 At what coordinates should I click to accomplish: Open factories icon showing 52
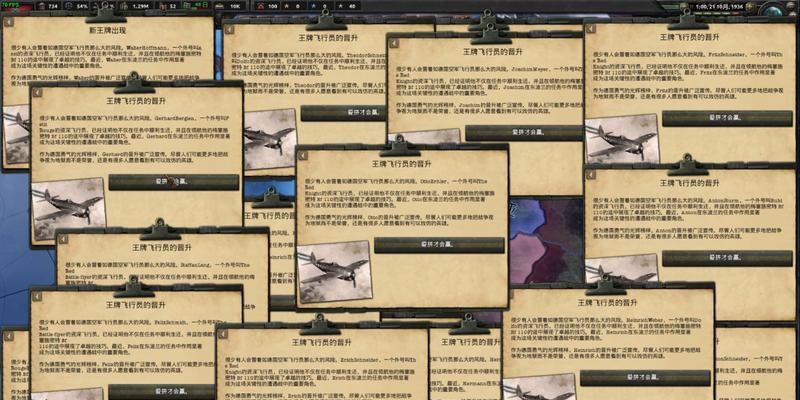point(164,6)
